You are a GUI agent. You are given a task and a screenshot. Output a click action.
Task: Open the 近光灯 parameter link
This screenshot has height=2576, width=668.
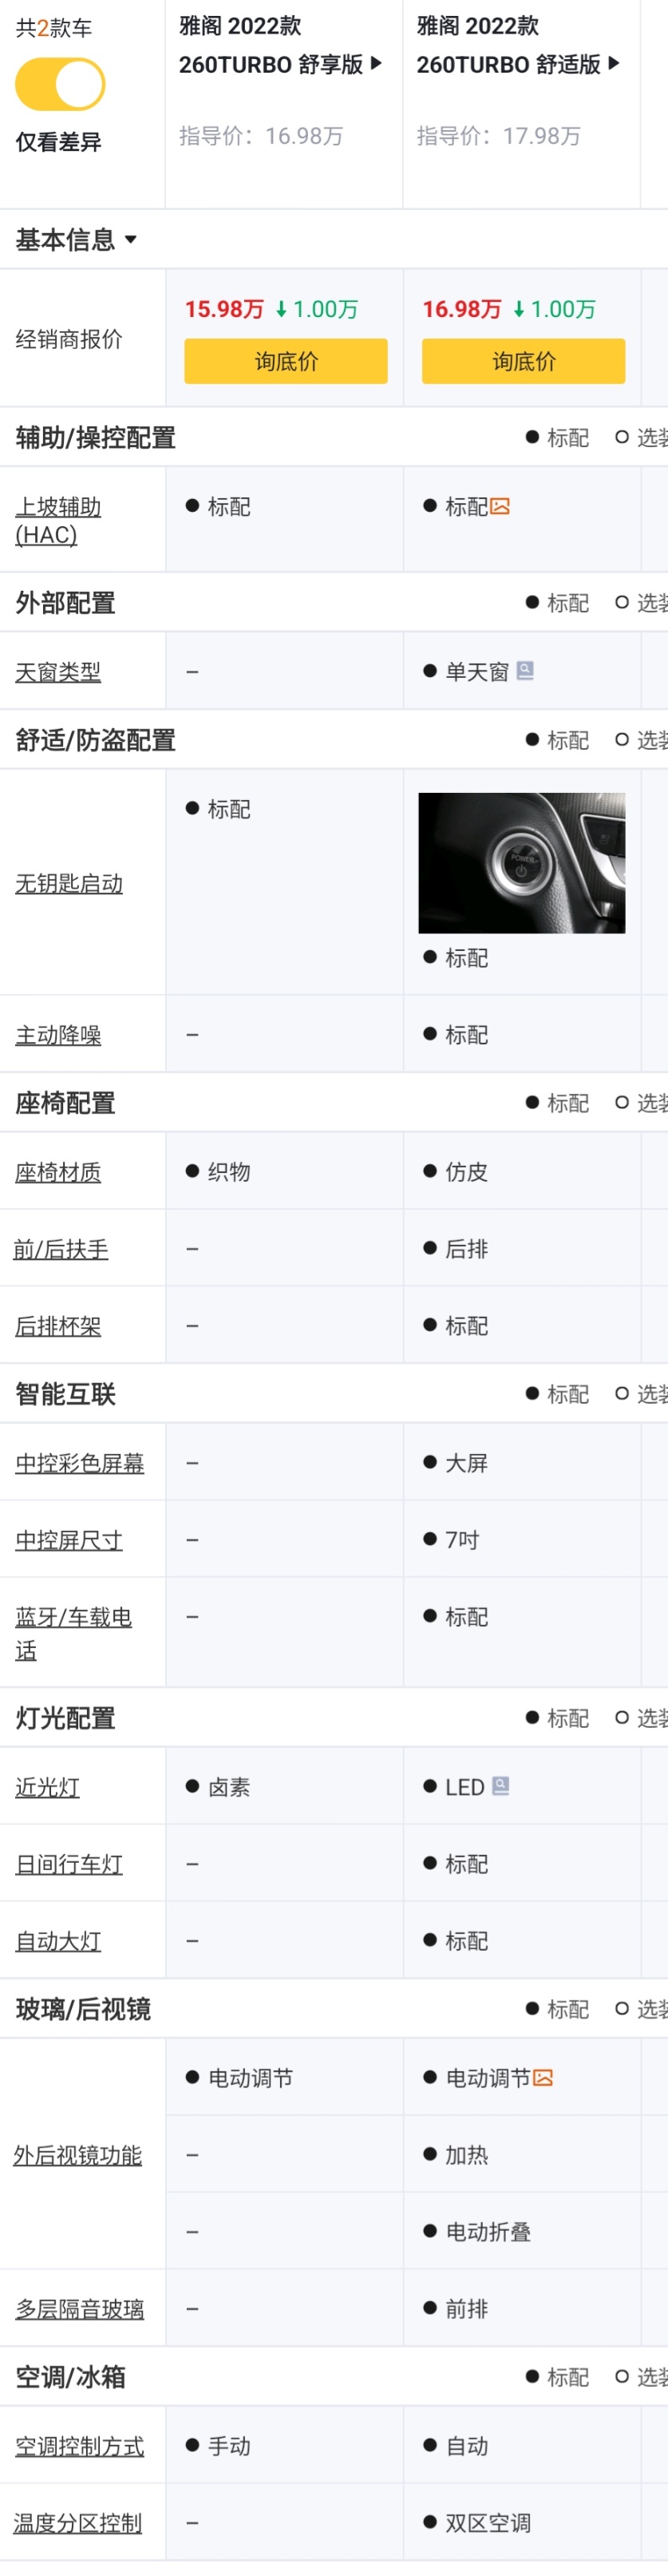[47, 1787]
